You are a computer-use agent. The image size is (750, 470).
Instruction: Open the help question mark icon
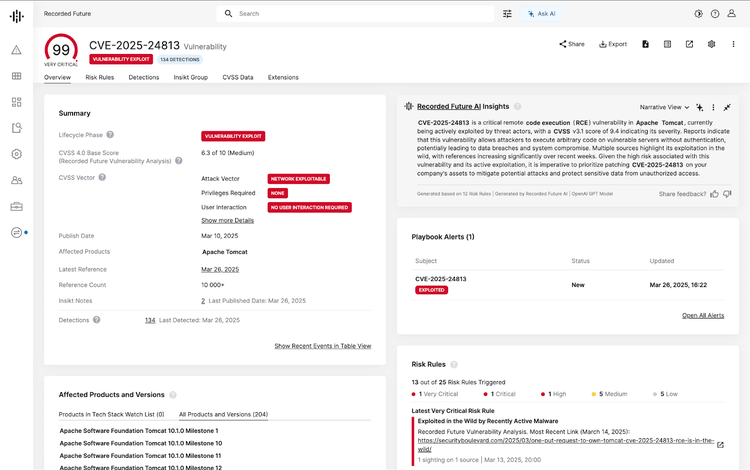[715, 14]
